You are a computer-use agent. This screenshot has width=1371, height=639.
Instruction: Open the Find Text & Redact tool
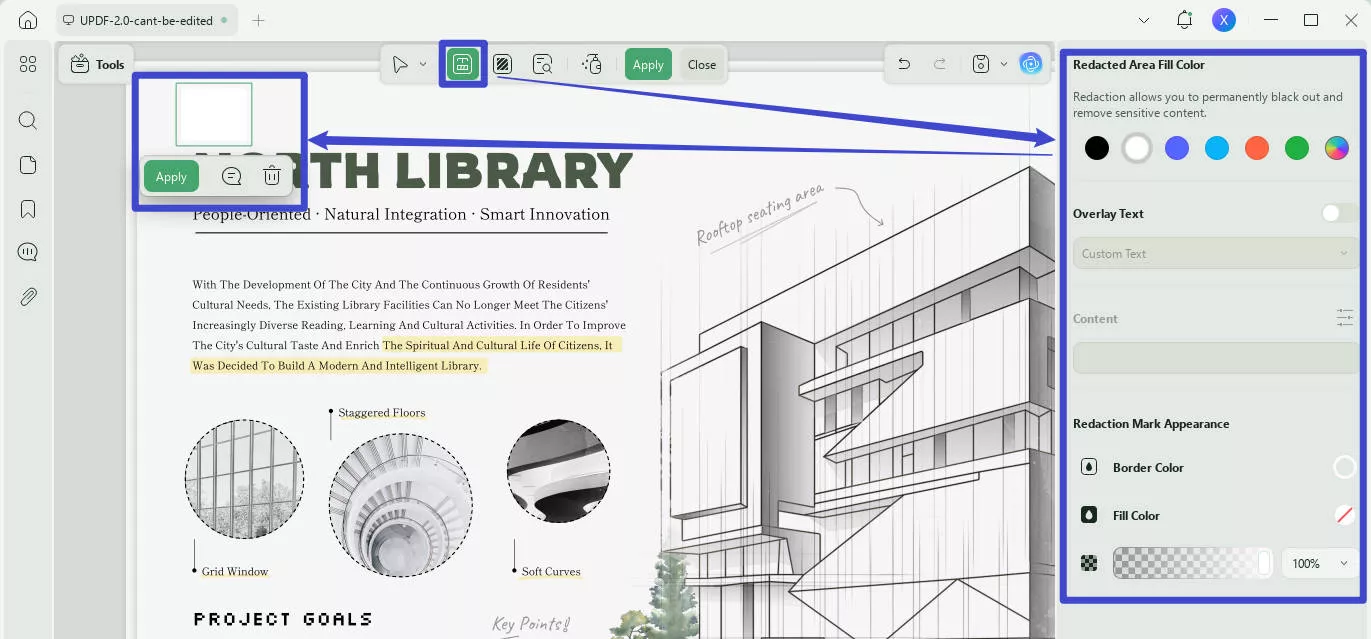pyautogui.click(x=543, y=64)
